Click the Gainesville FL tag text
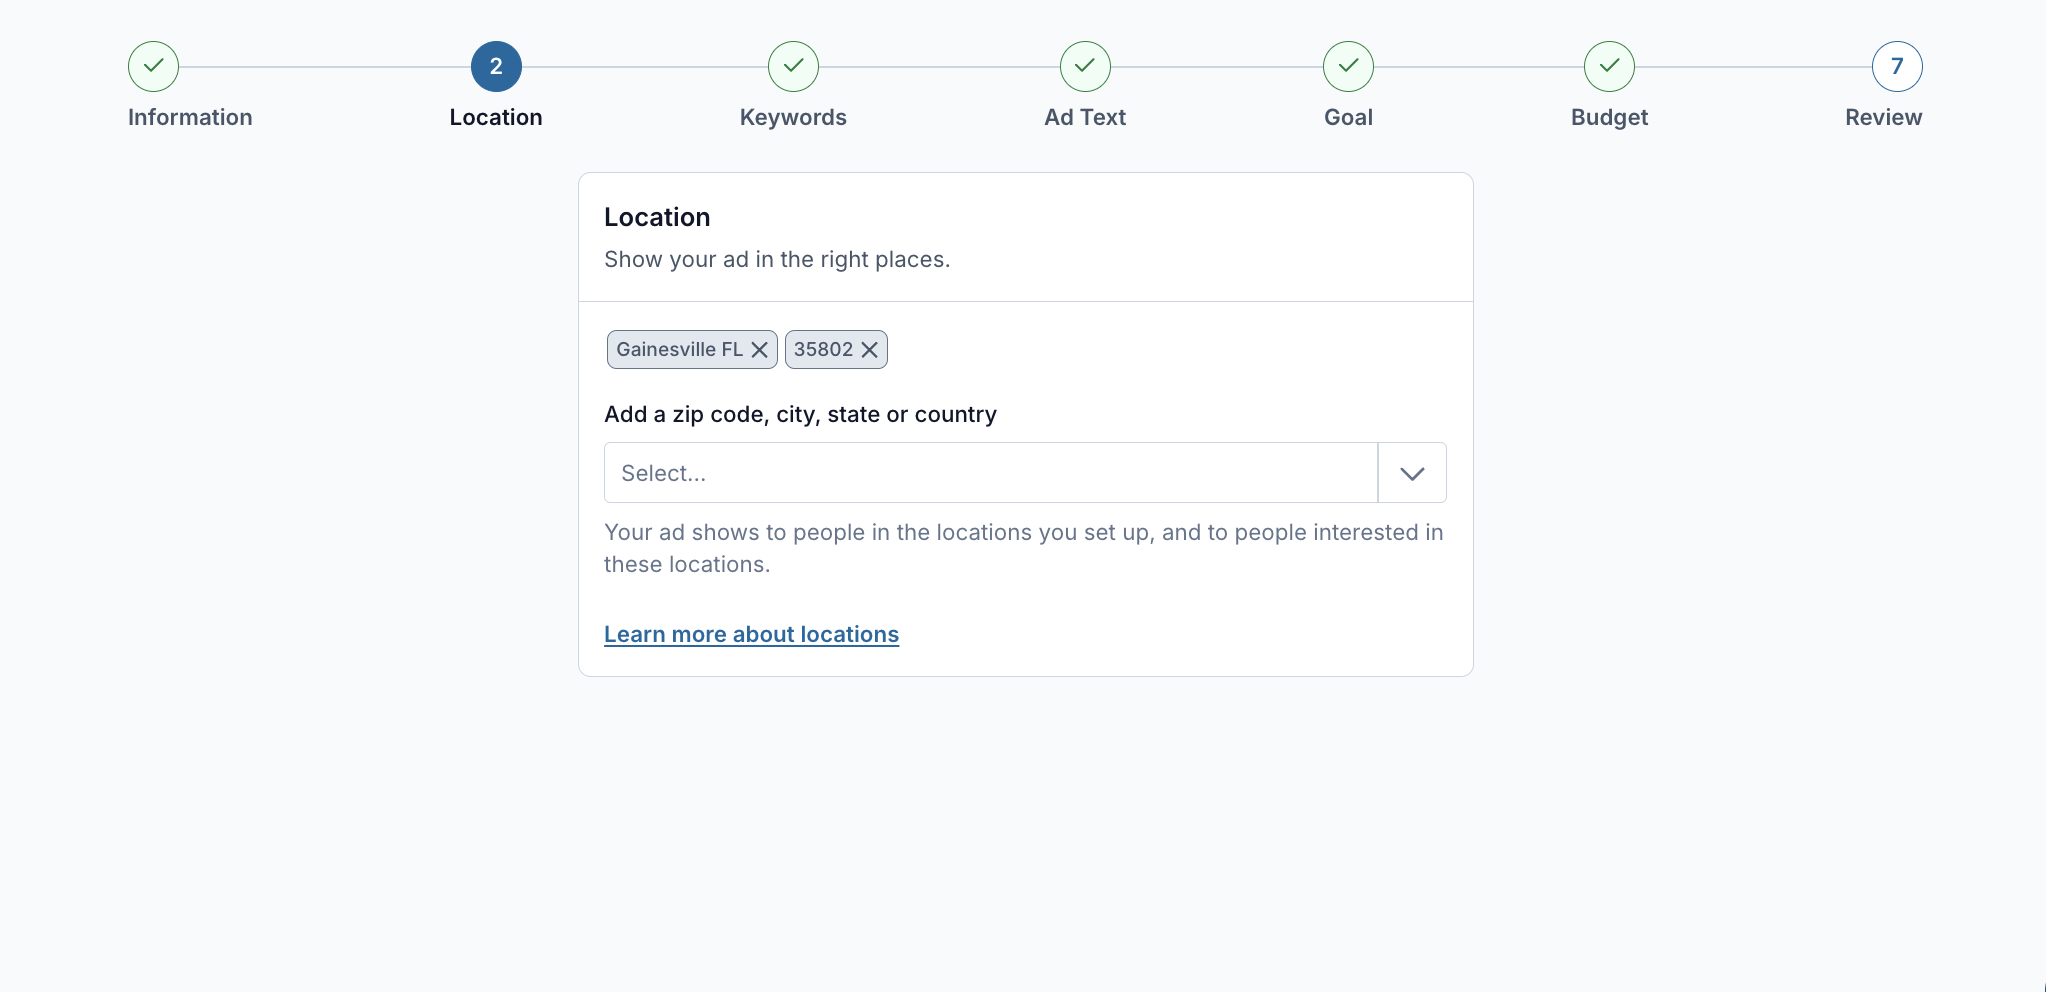 (679, 350)
